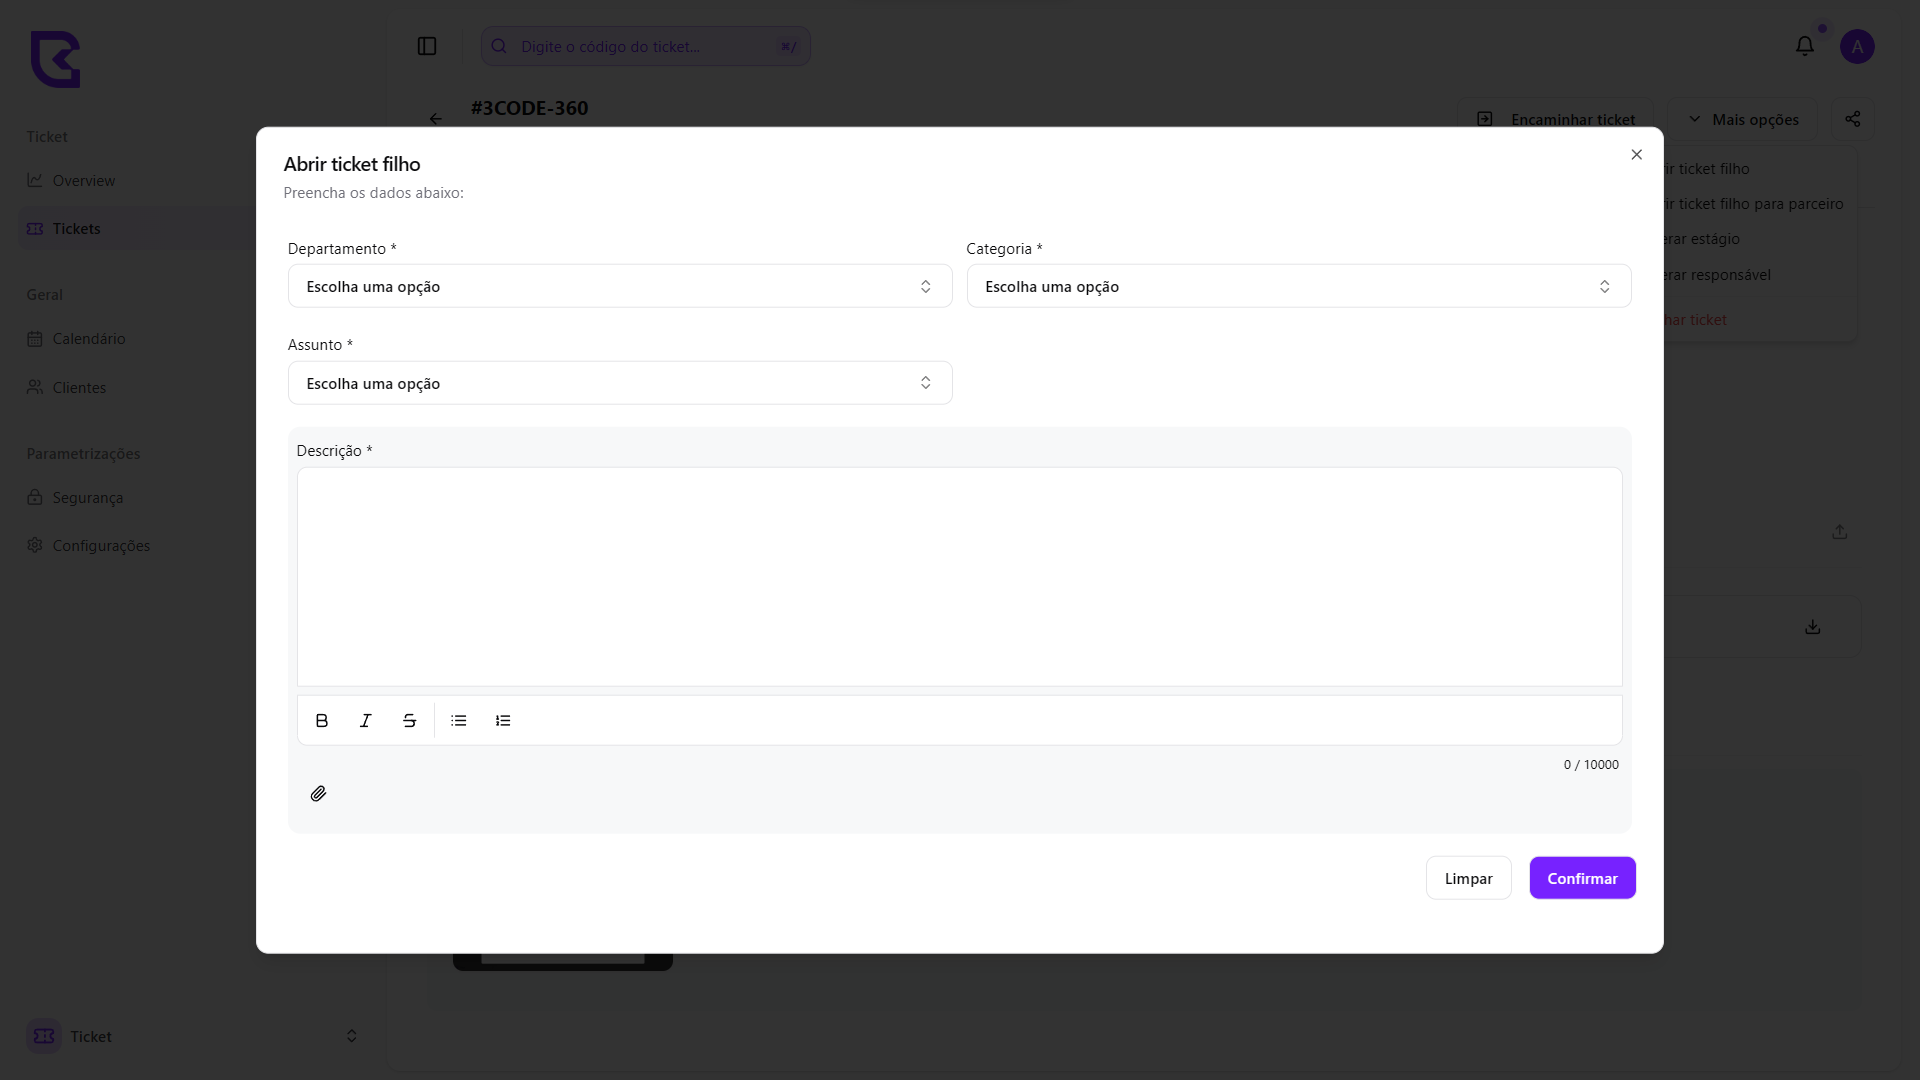Open Mais opções menu
1920x1080 pixels.
(x=1743, y=119)
